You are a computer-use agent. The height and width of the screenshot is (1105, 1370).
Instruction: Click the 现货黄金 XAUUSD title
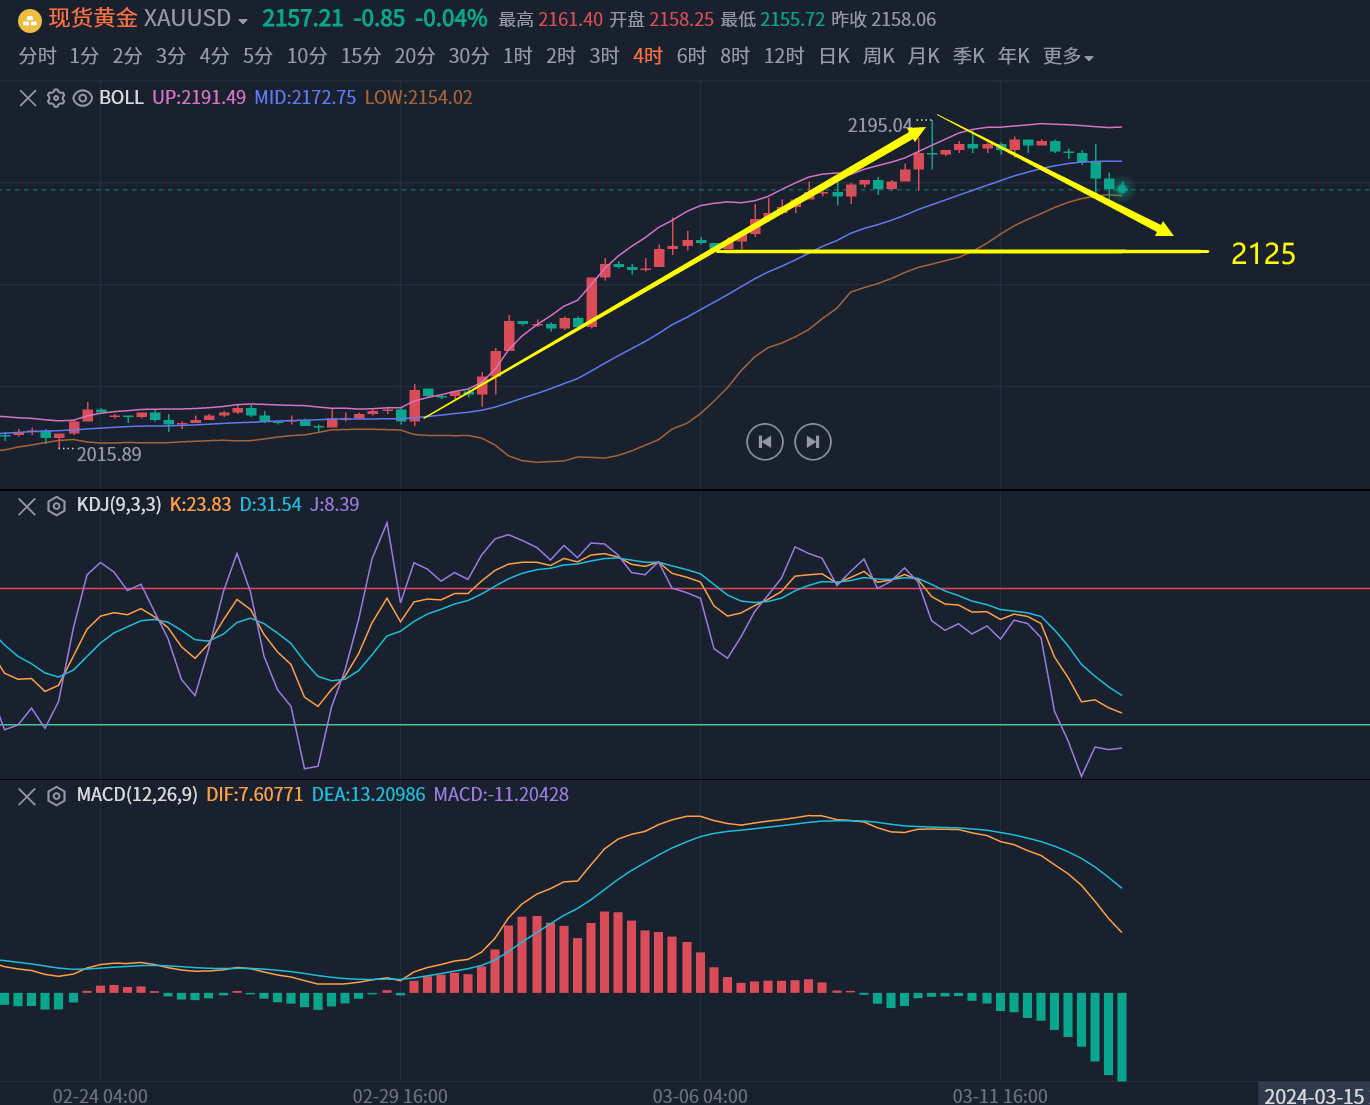(x=139, y=19)
